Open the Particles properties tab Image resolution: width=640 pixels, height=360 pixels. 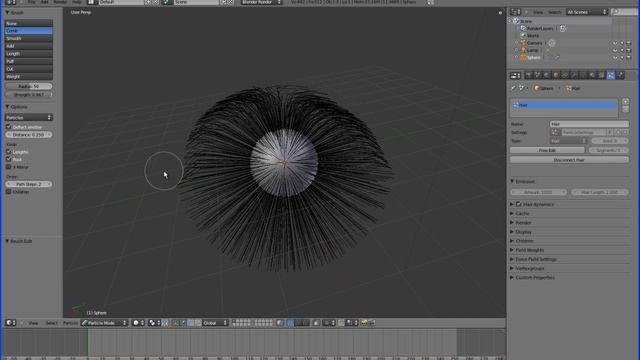pos(611,75)
